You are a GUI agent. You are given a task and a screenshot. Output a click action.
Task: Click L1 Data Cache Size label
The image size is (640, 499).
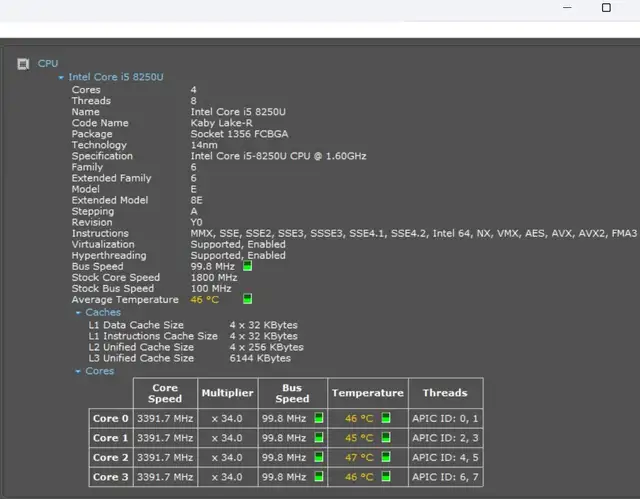point(136,325)
